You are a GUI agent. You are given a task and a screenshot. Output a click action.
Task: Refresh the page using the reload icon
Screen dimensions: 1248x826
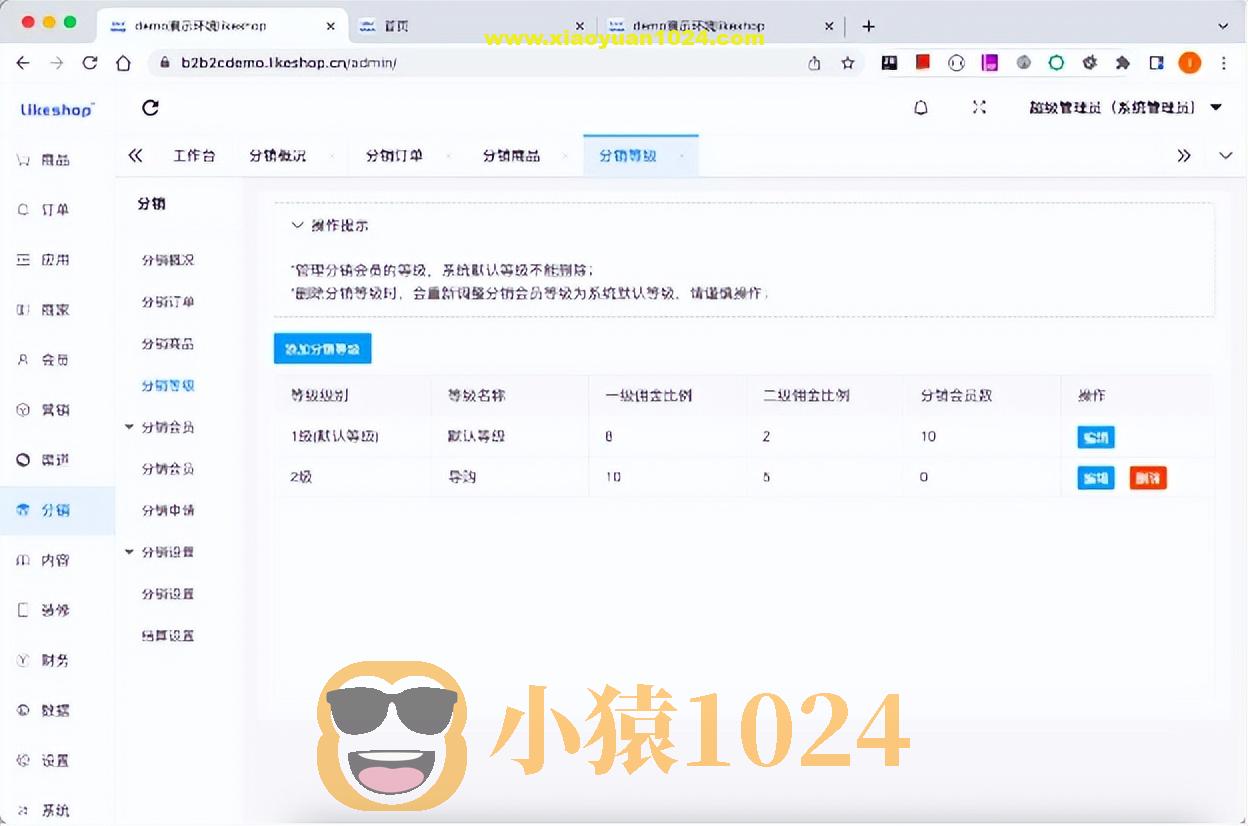tap(150, 107)
